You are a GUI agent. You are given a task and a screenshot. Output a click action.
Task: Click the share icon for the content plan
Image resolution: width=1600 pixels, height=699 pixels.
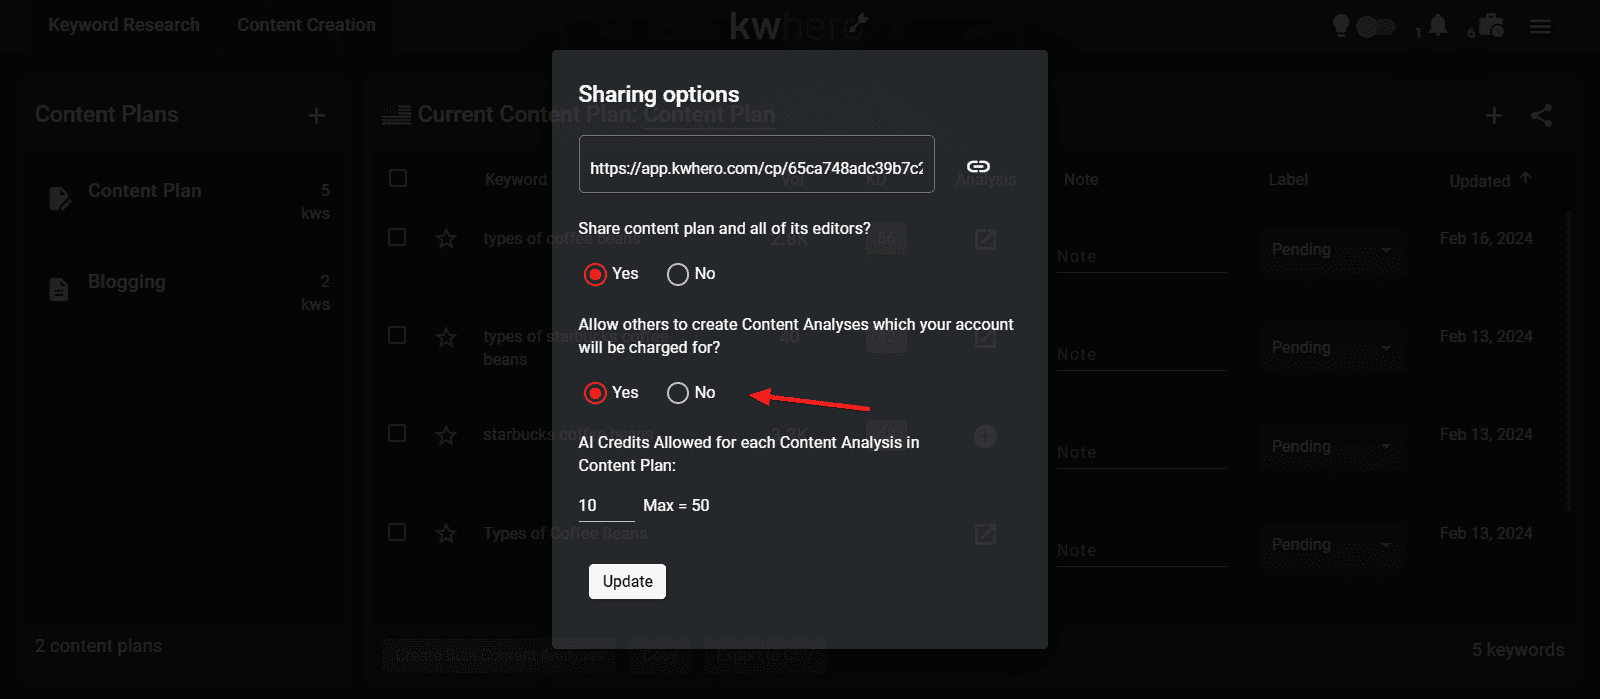pyautogui.click(x=1541, y=116)
